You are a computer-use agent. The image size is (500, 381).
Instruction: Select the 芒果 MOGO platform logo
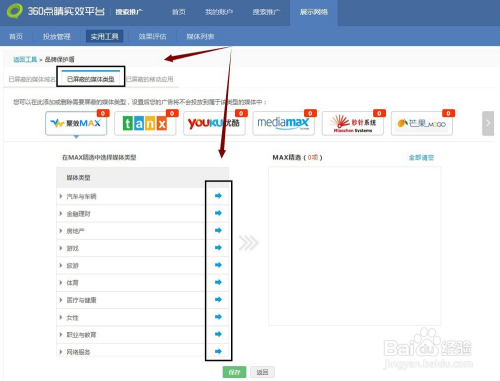point(422,123)
